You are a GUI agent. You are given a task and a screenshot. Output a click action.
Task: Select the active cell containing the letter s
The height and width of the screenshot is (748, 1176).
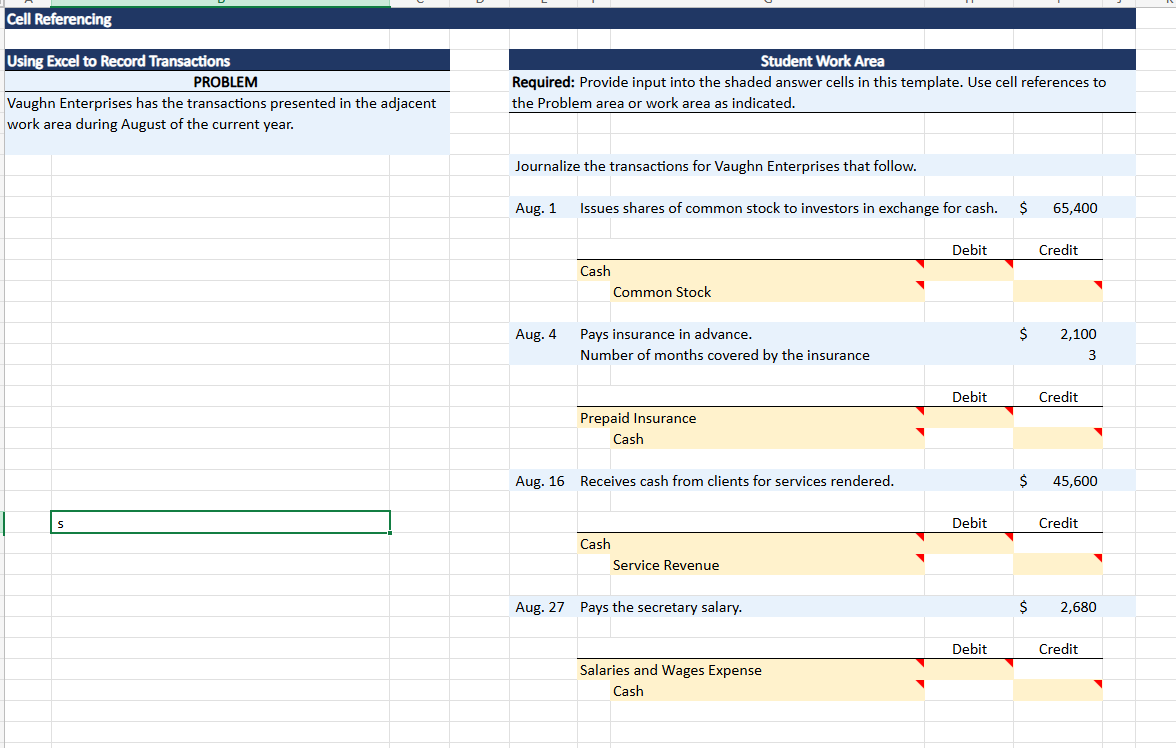click(x=220, y=521)
